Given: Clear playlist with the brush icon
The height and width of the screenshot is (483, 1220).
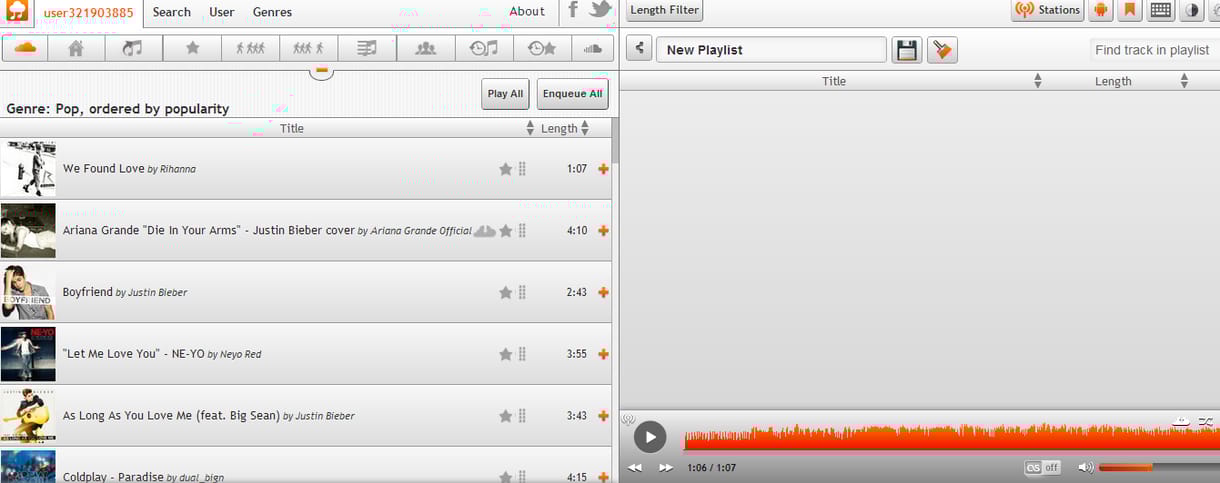Looking at the screenshot, I should coord(942,50).
